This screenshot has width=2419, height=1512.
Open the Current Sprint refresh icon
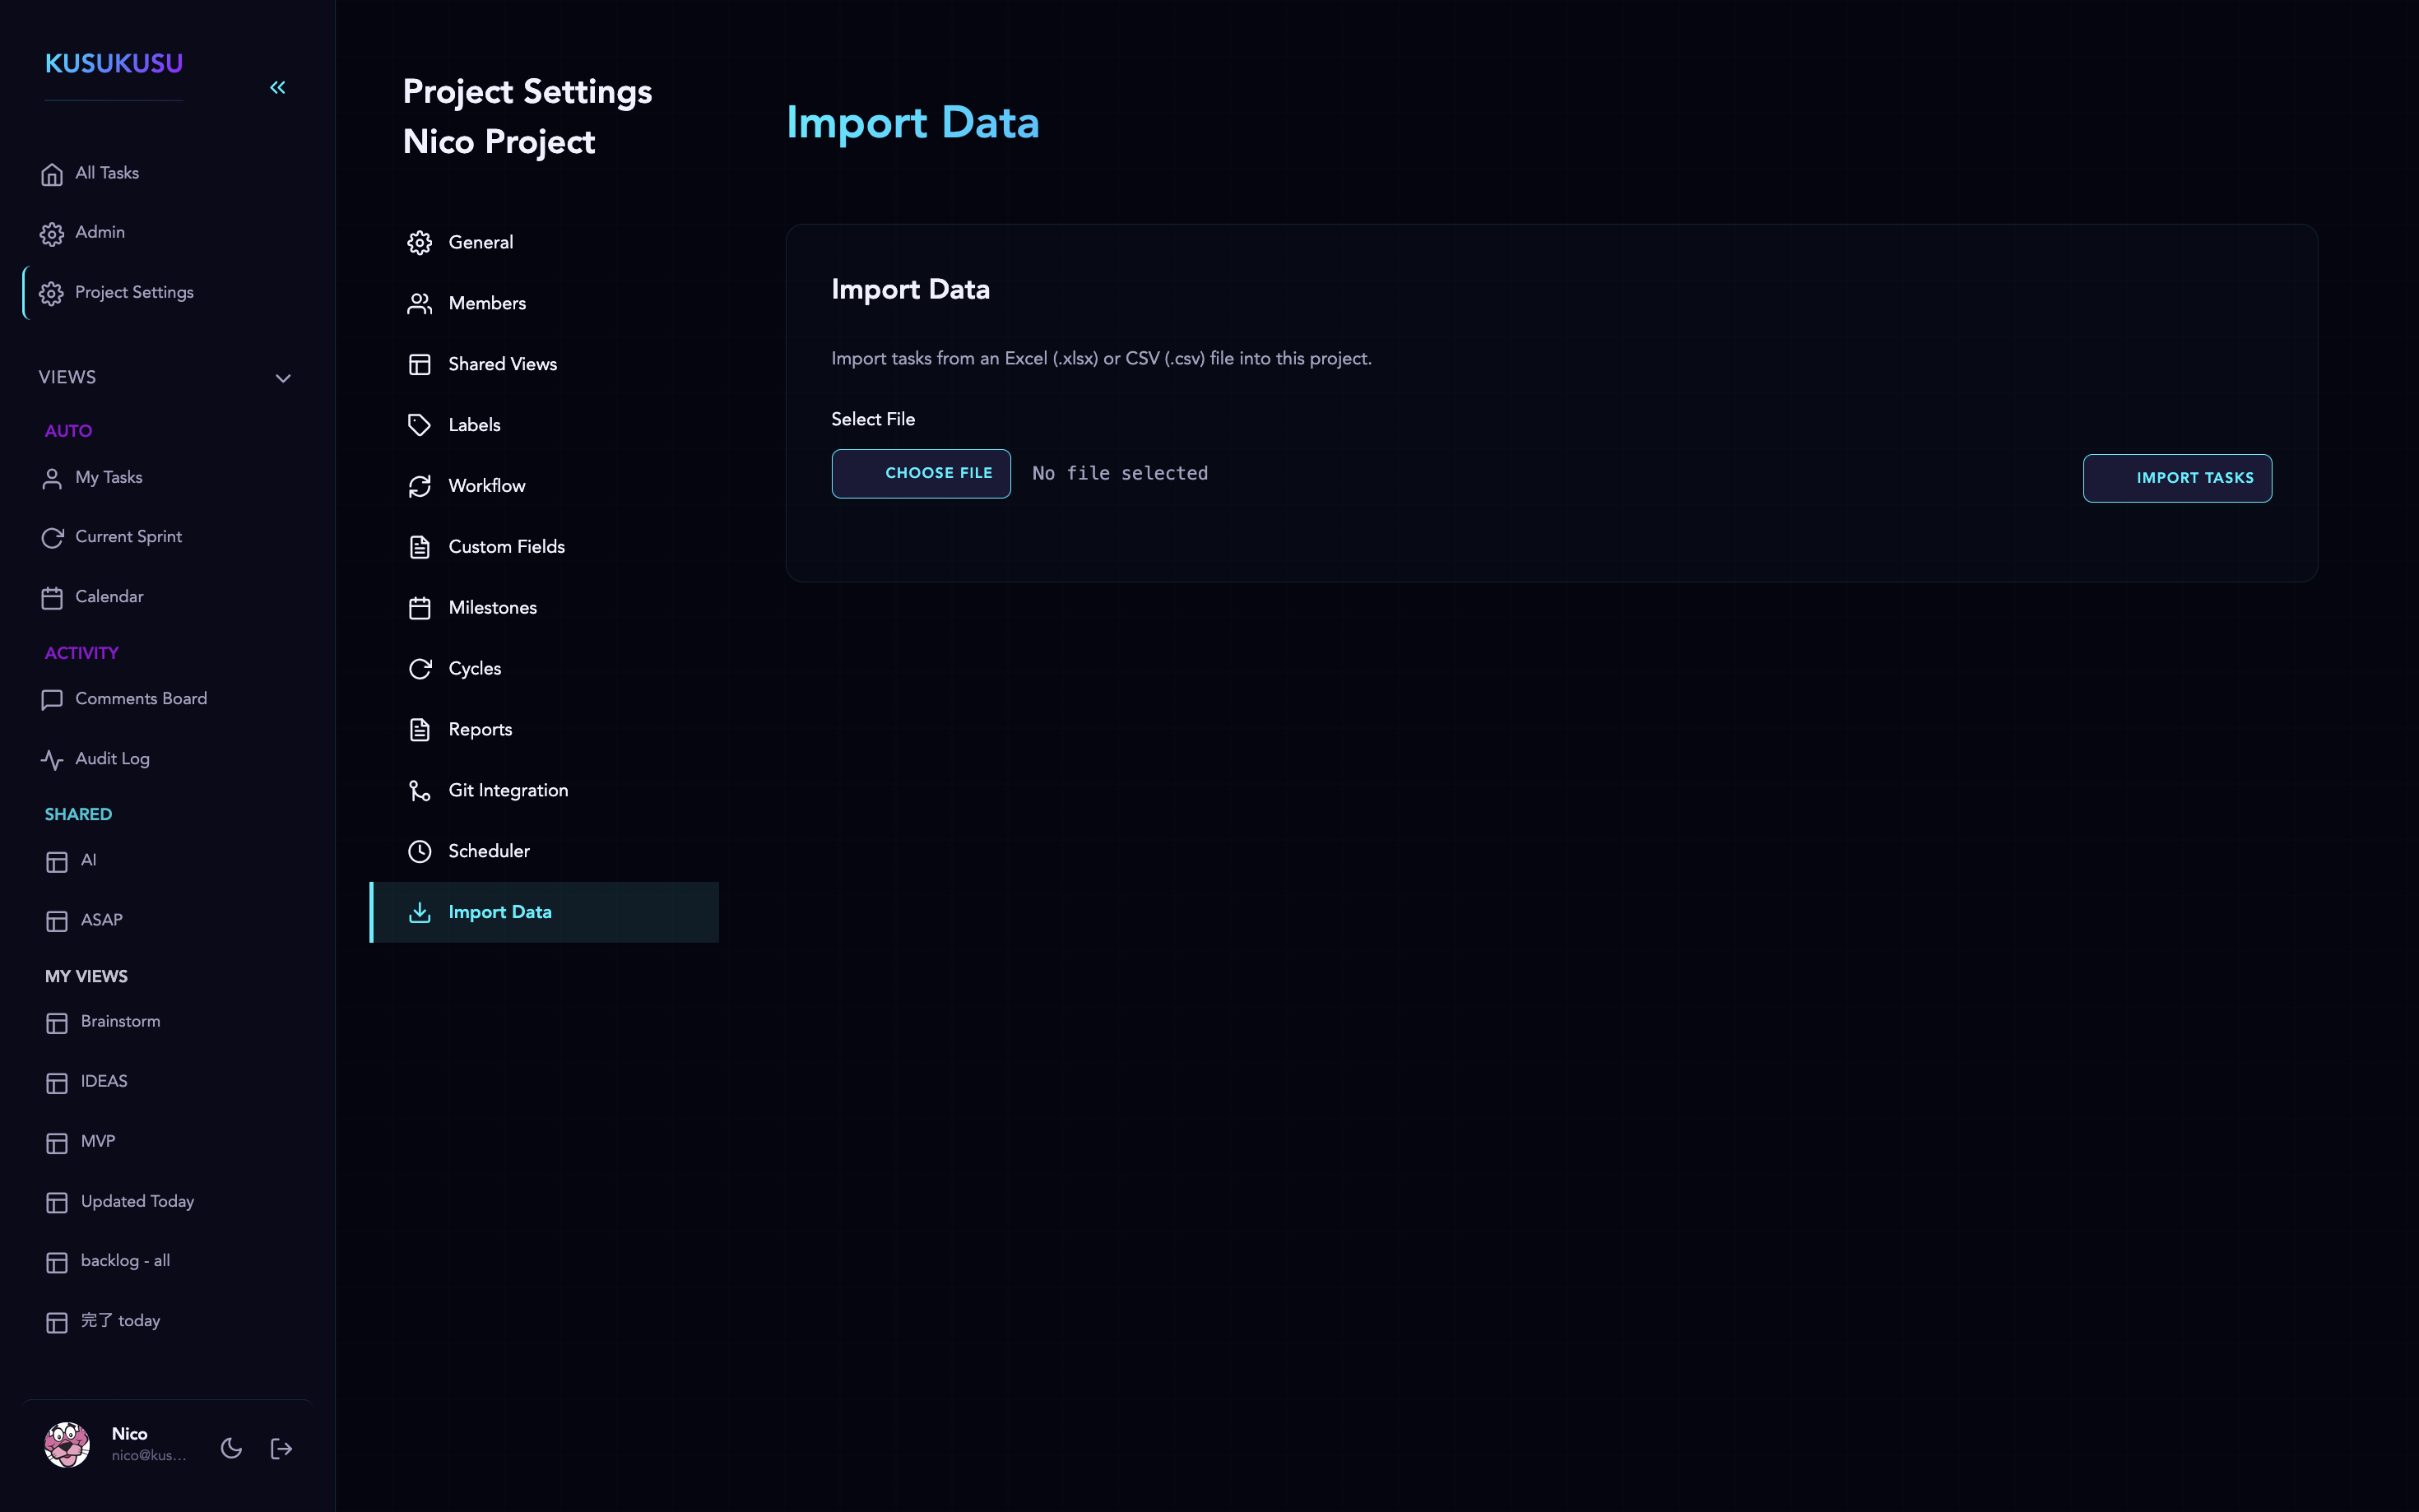click(52, 537)
